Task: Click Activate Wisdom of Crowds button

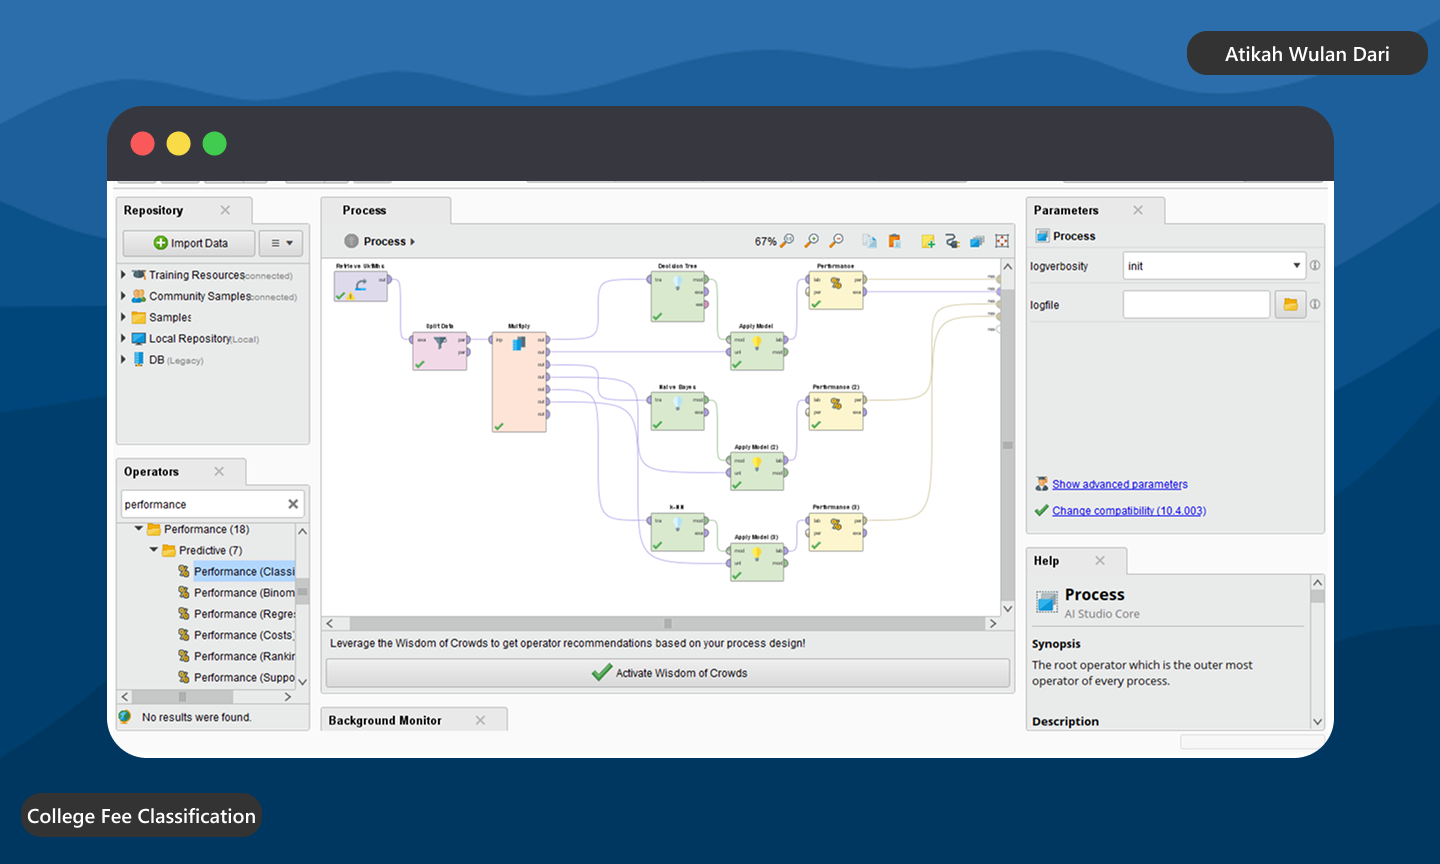Action: 668,673
